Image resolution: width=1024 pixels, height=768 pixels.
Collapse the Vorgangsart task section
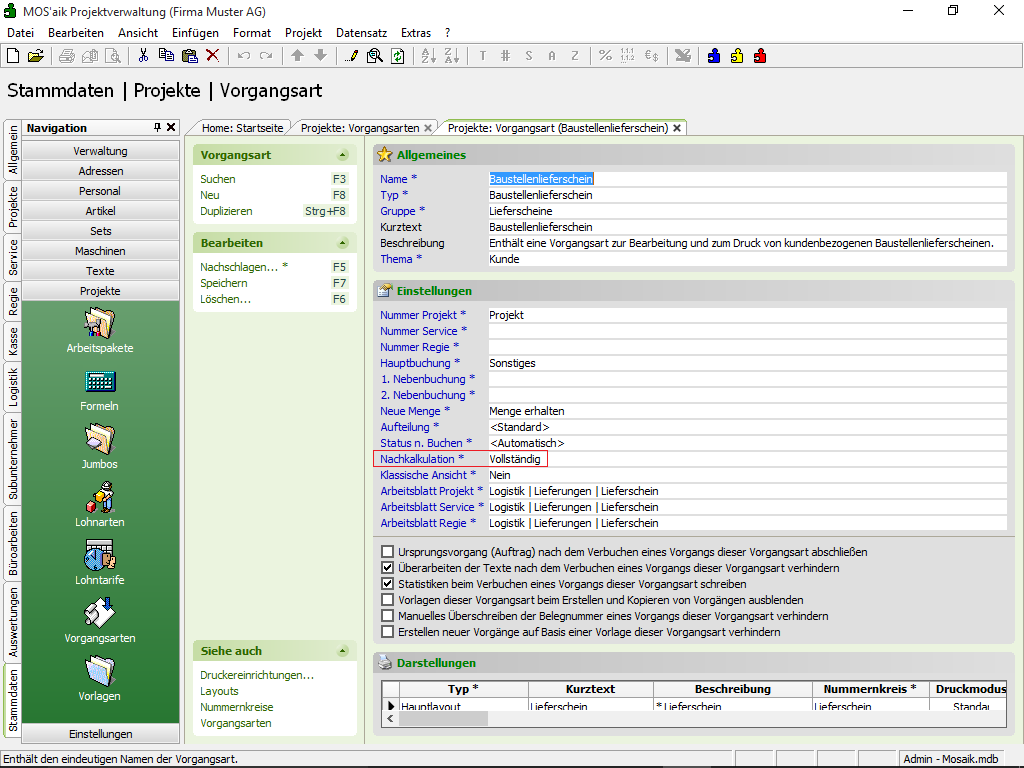[x=343, y=155]
